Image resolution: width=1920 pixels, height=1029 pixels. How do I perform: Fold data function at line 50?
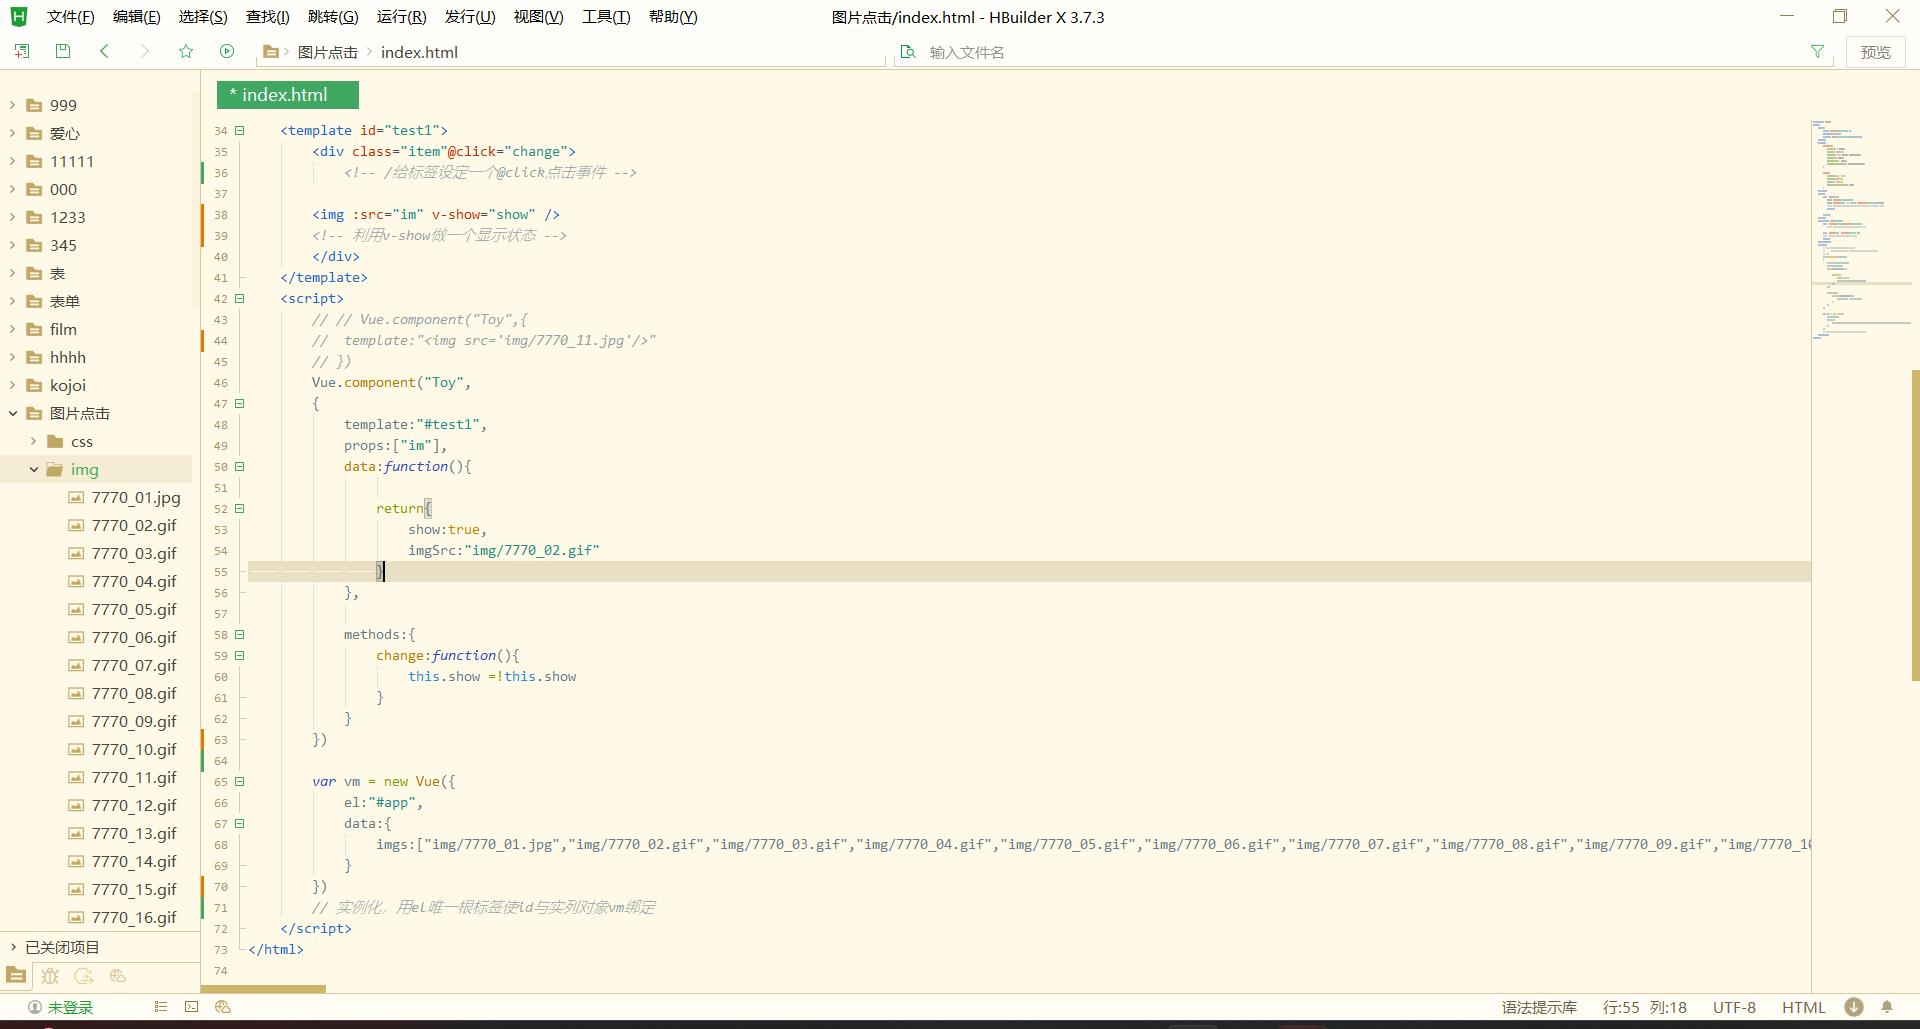tap(239, 466)
